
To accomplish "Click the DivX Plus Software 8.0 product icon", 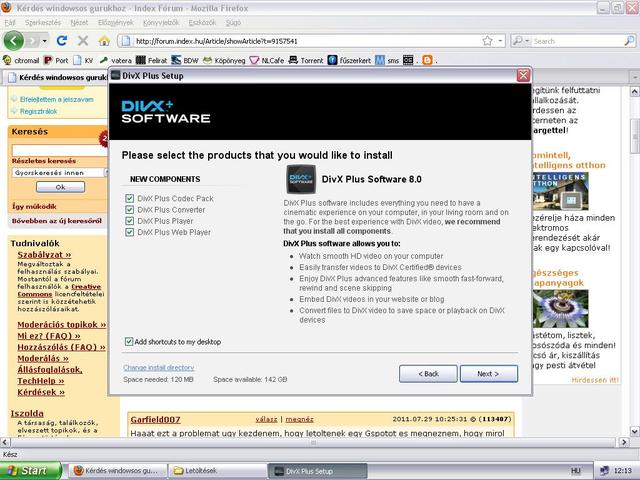I will click(x=301, y=179).
